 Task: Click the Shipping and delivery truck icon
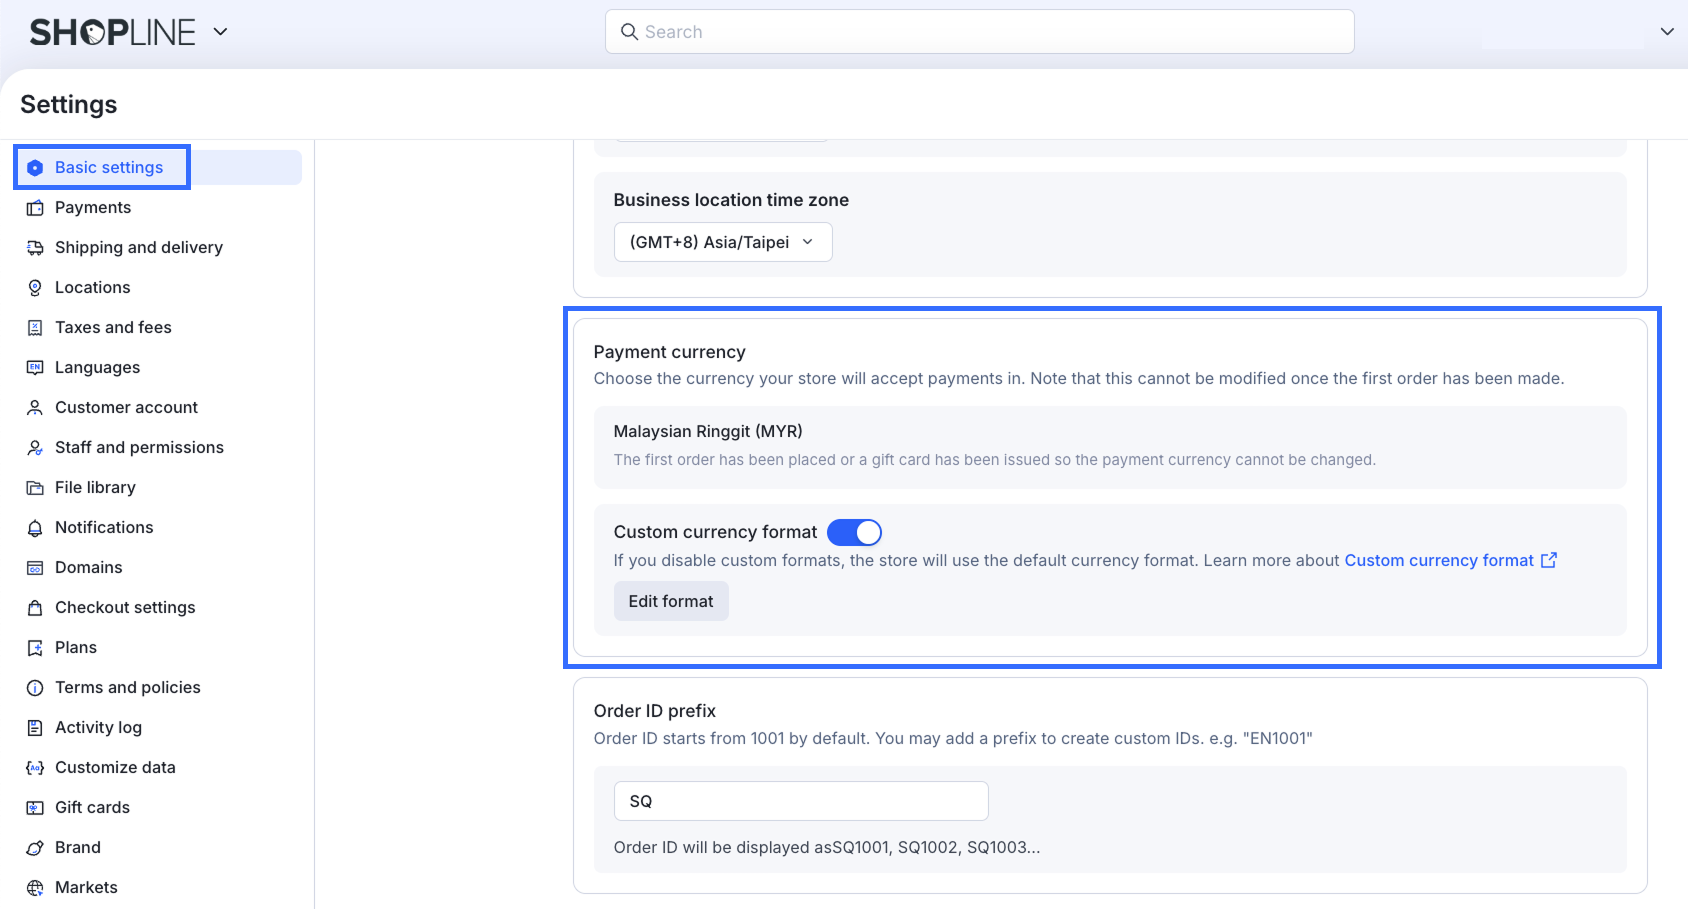coord(35,248)
